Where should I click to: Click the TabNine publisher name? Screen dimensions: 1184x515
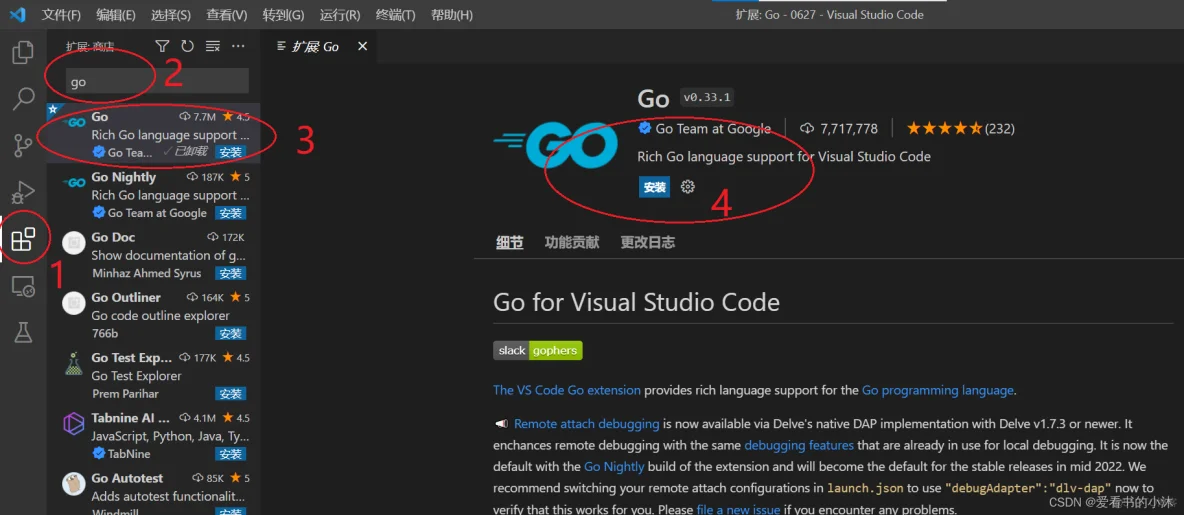[x=129, y=454]
